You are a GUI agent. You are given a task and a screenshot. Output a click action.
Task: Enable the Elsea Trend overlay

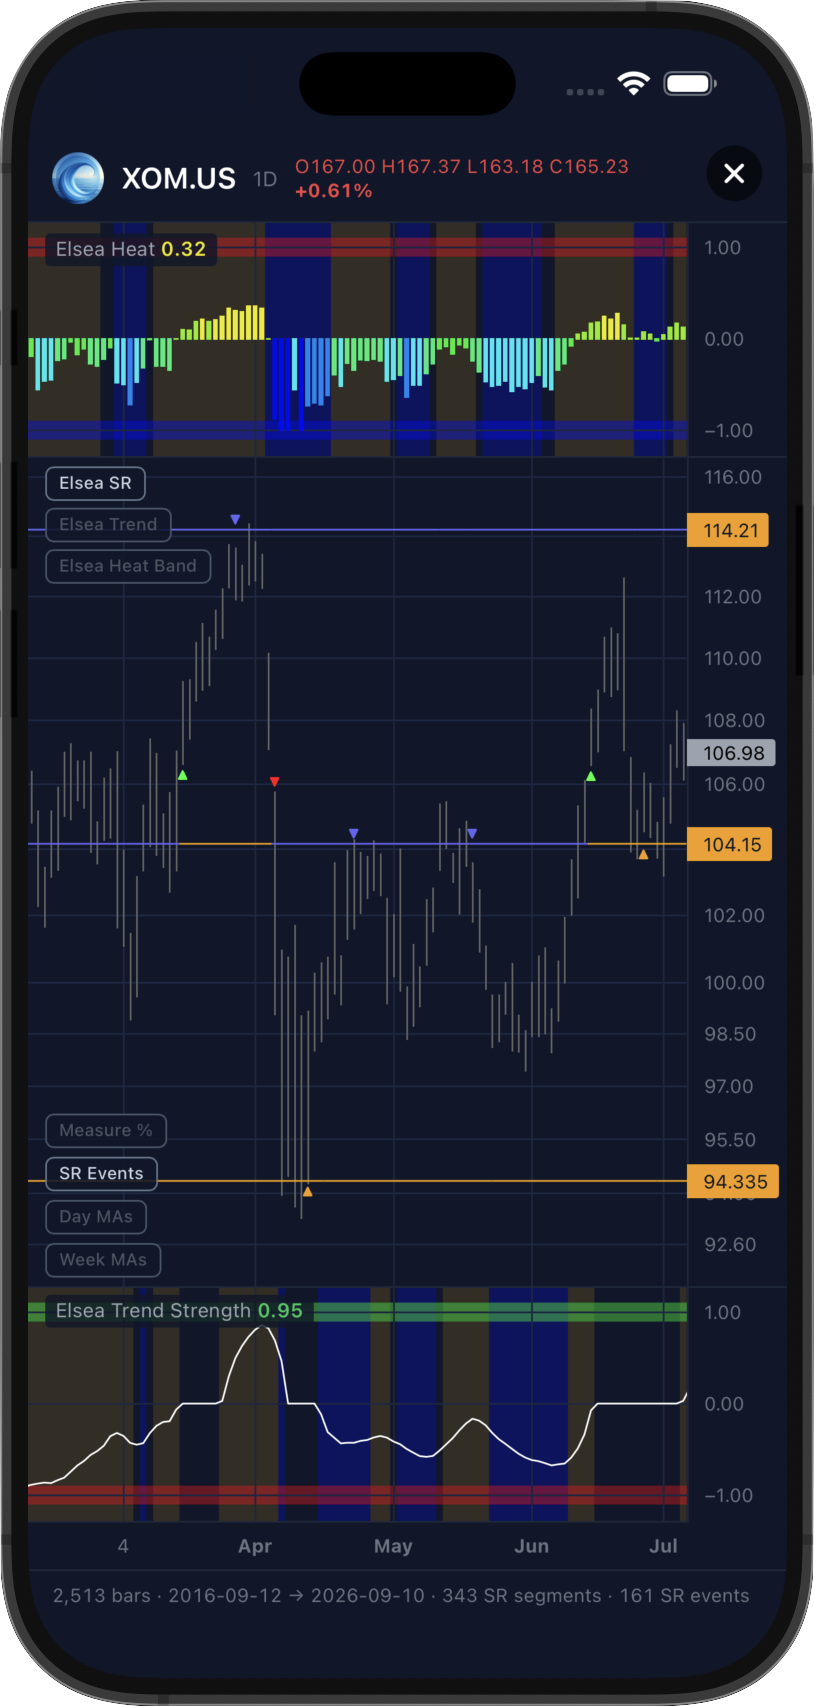pos(108,524)
